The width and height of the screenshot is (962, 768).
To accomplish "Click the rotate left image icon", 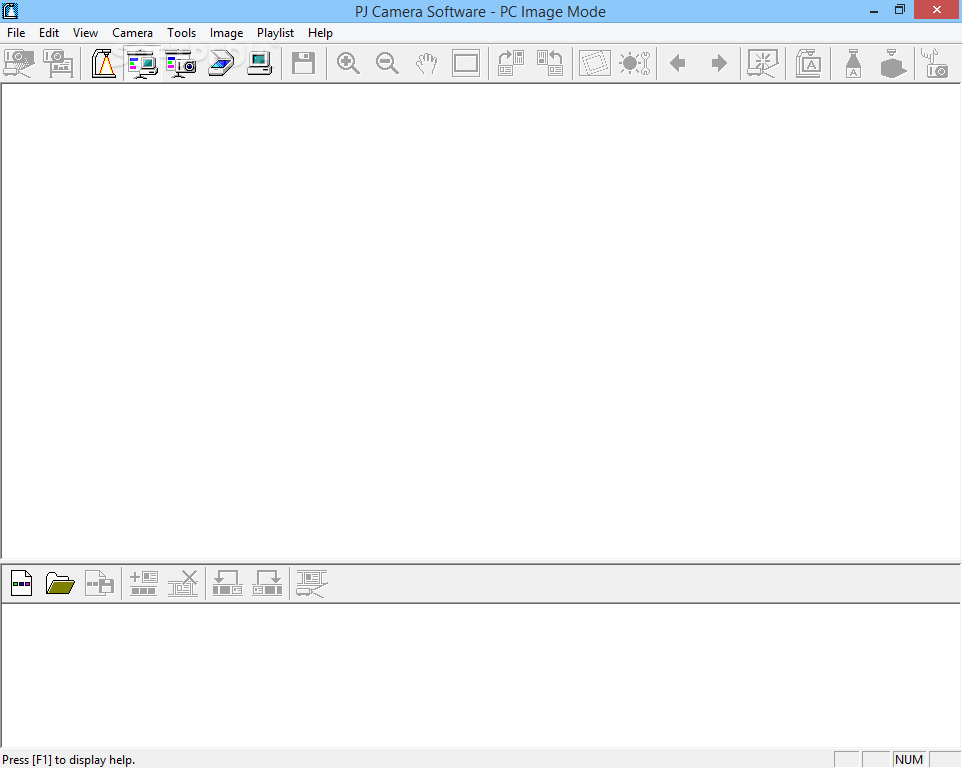I will point(550,63).
